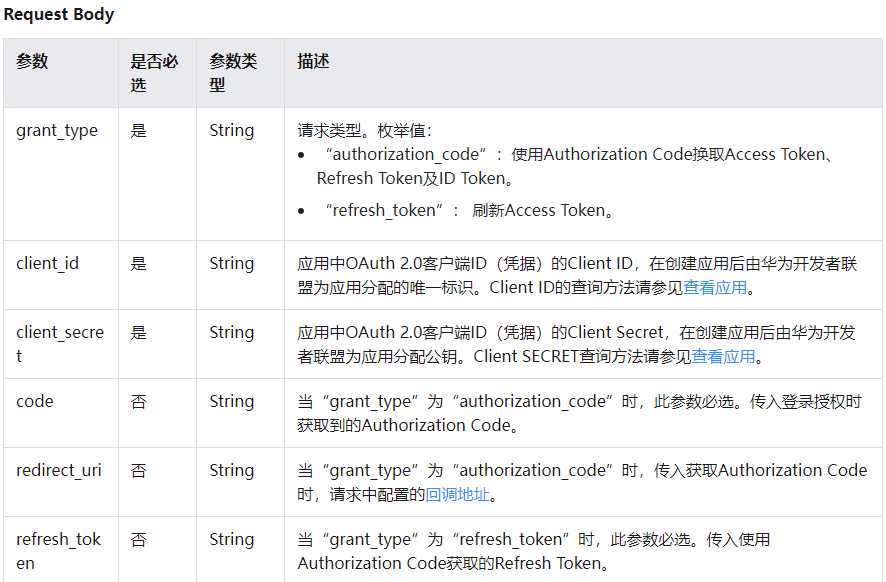Click the Refresh Token及ID Token line
This screenshot has width=886, height=582.
(x=415, y=179)
